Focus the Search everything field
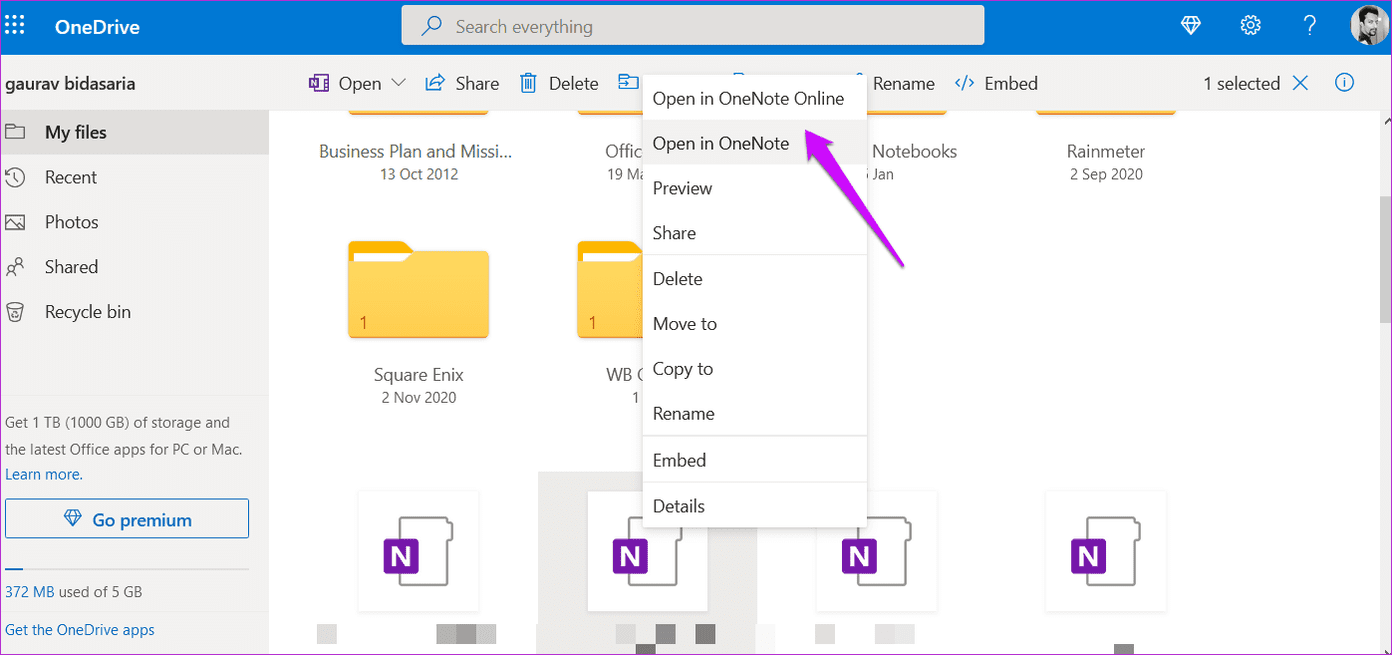 [693, 26]
